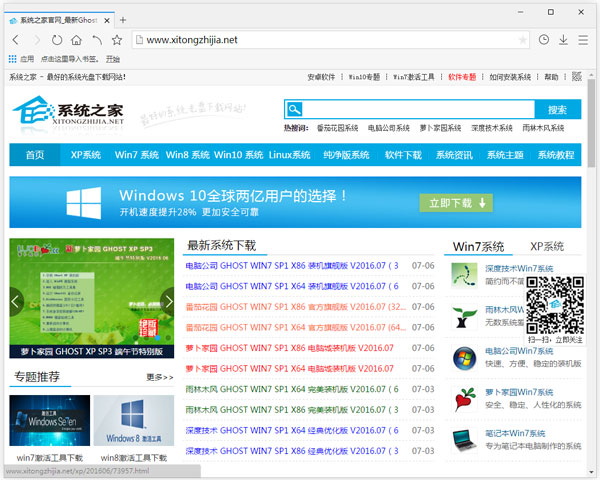The image size is (600, 480).
Task: Click the 雨林木风 sprout icon
Action: coord(464,317)
